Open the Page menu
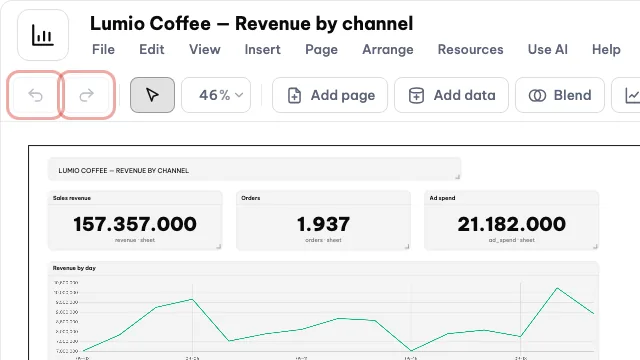640x360 pixels. click(321, 49)
